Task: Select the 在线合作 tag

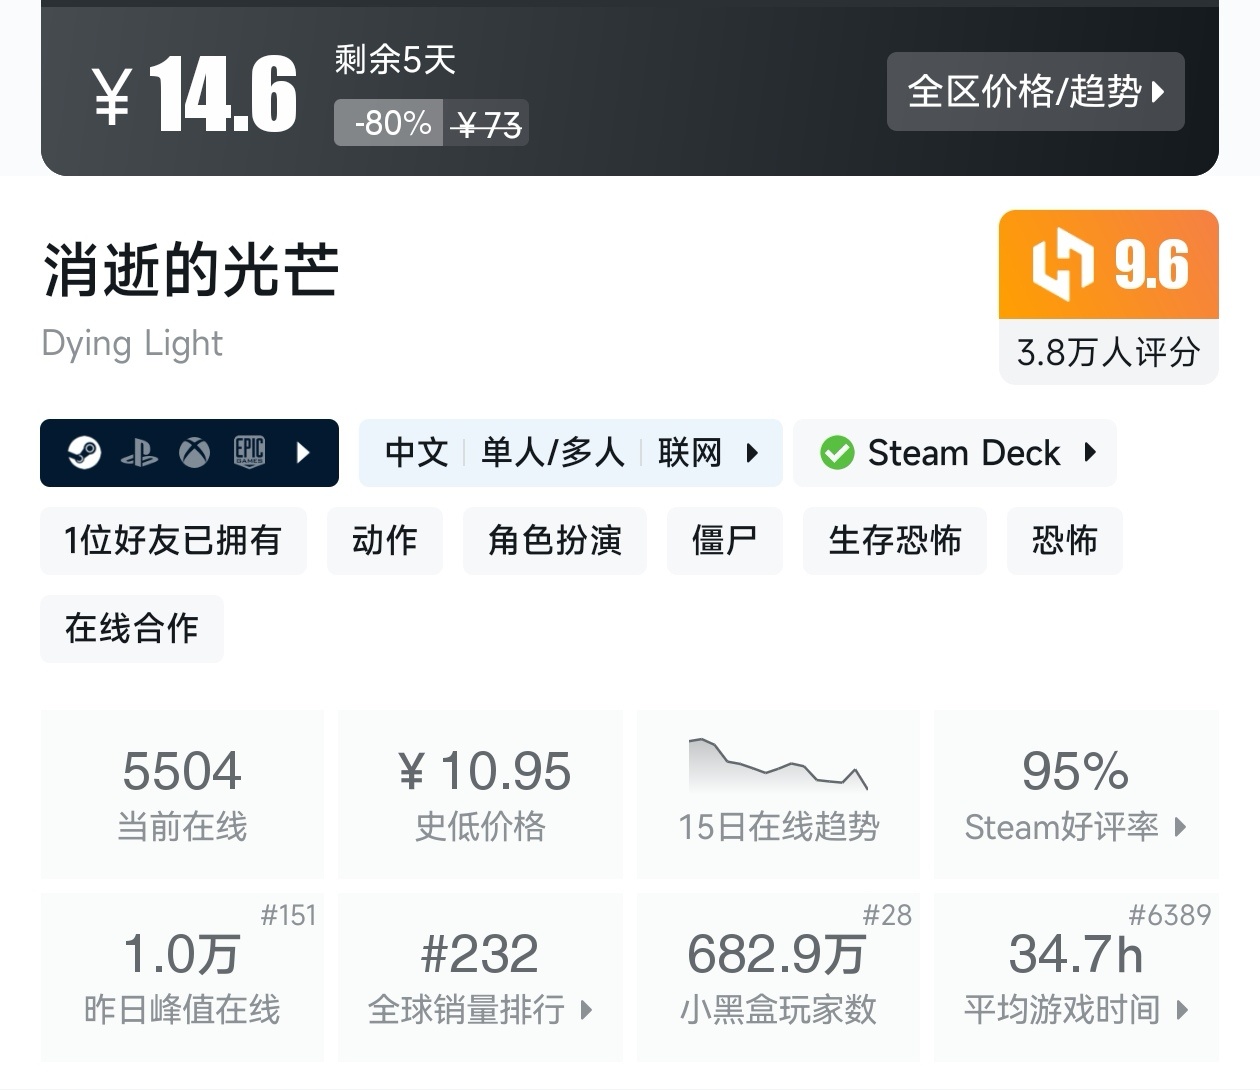Action: (132, 629)
